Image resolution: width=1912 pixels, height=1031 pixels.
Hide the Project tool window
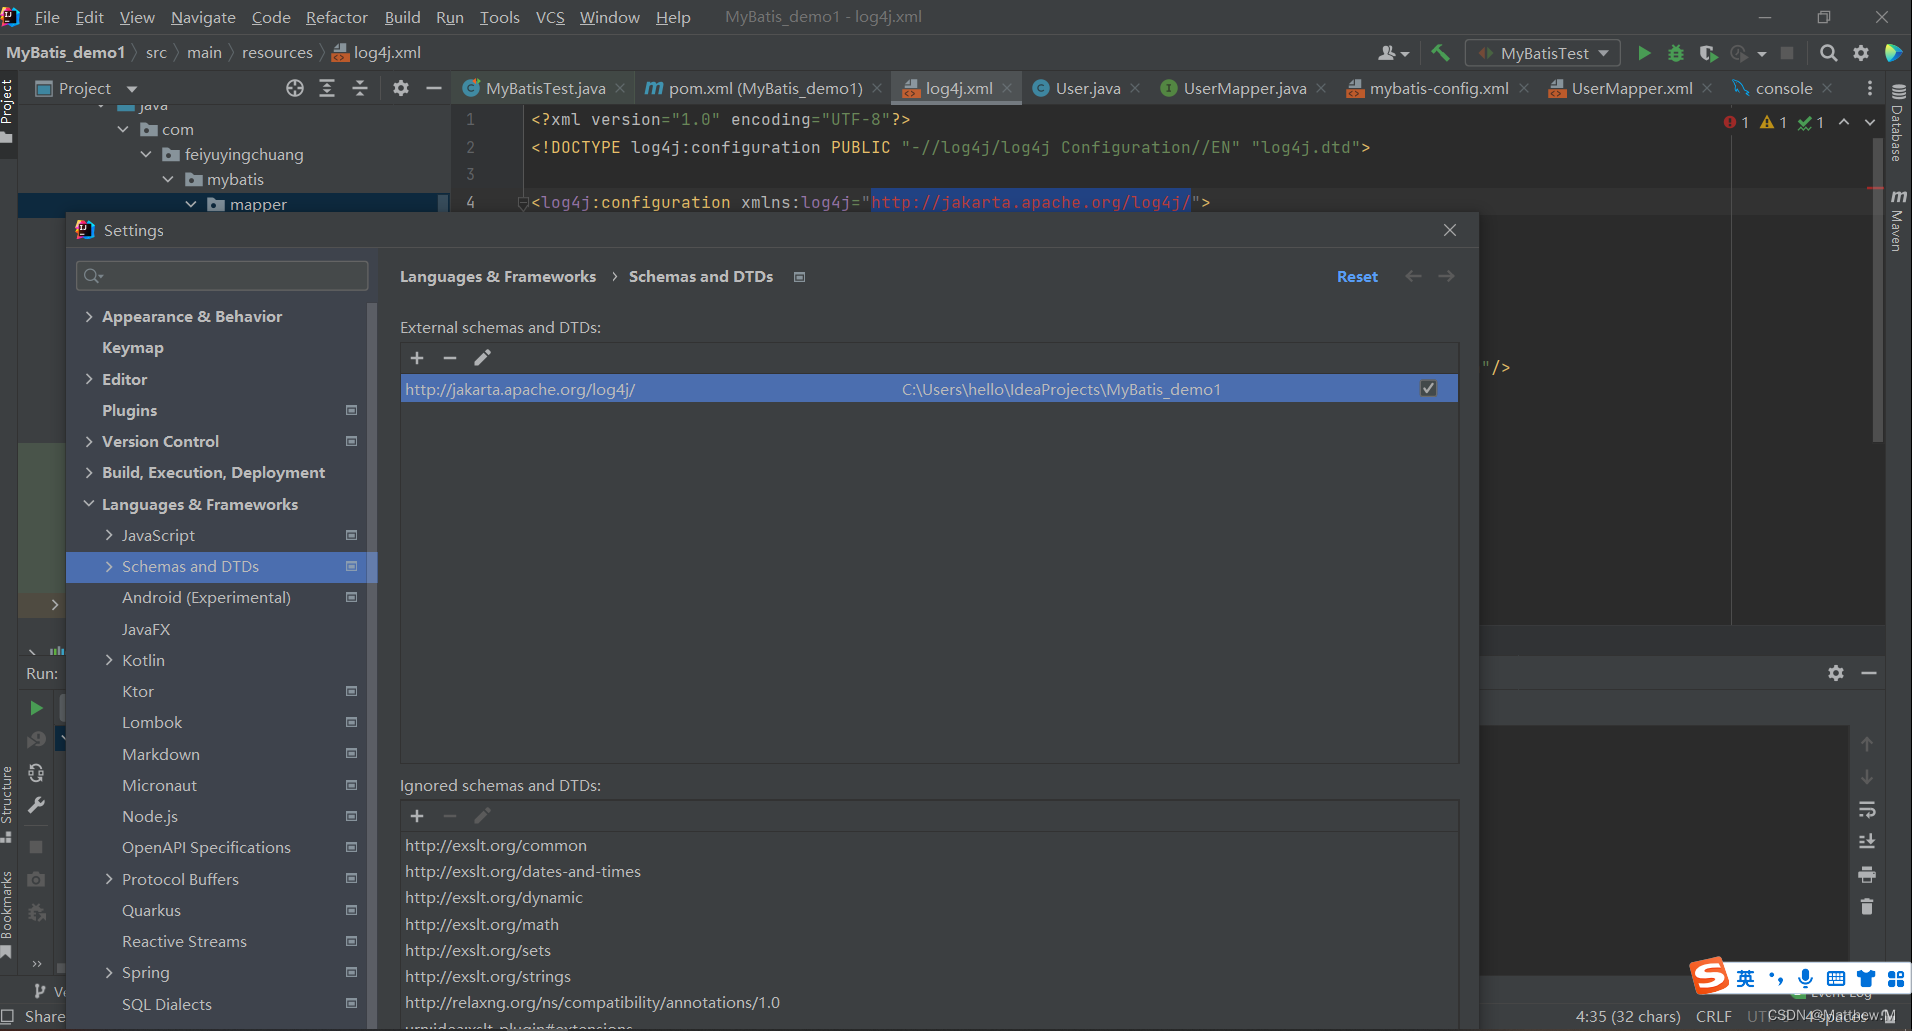tap(433, 88)
